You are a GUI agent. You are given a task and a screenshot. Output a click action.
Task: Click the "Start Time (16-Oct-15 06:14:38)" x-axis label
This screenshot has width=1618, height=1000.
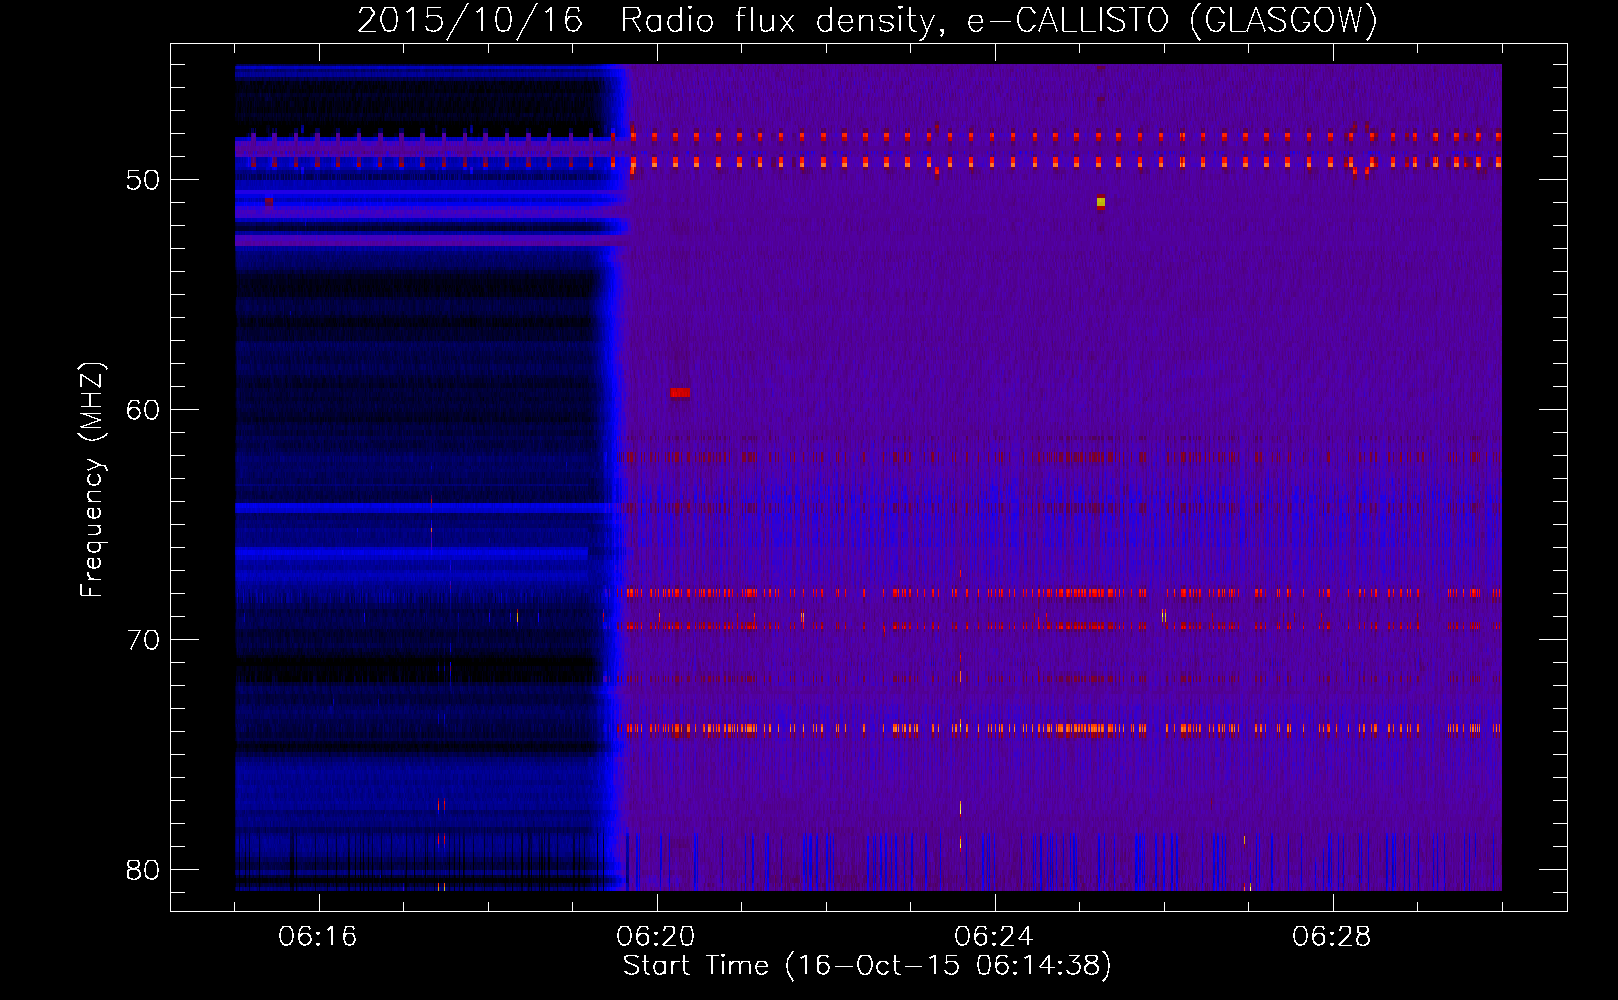point(867,966)
